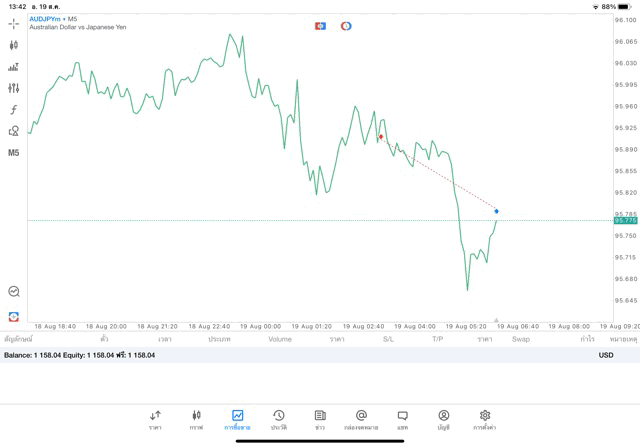Open the ราคา quotes tab
This screenshot has height=447, width=640.
[x=155, y=419]
